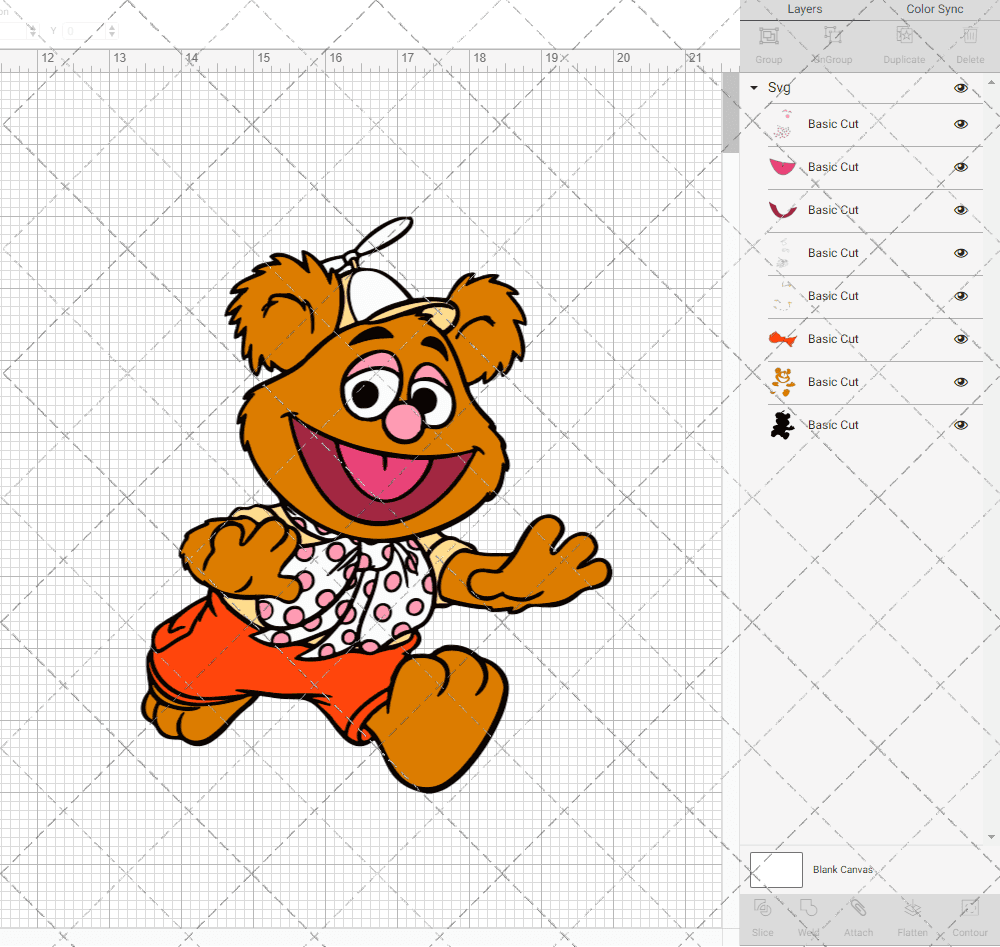The image size is (1000, 947).
Task: Select Basic Cut text of pink tongue layer
Action: (833, 167)
